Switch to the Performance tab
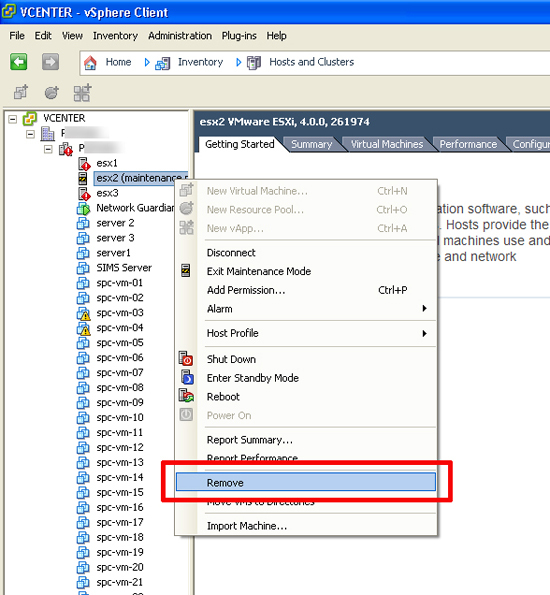Screen dimensions: 550x595 coord(468,144)
